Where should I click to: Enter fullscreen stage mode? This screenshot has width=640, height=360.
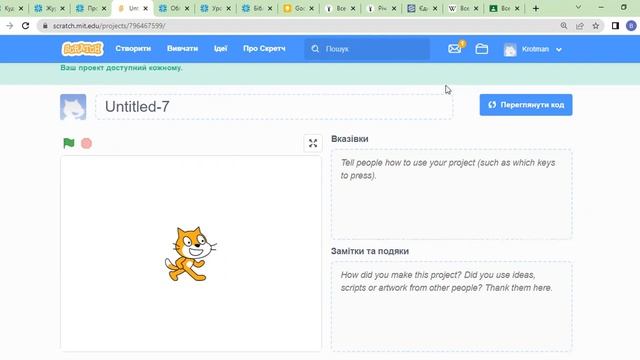coord(313,143)
